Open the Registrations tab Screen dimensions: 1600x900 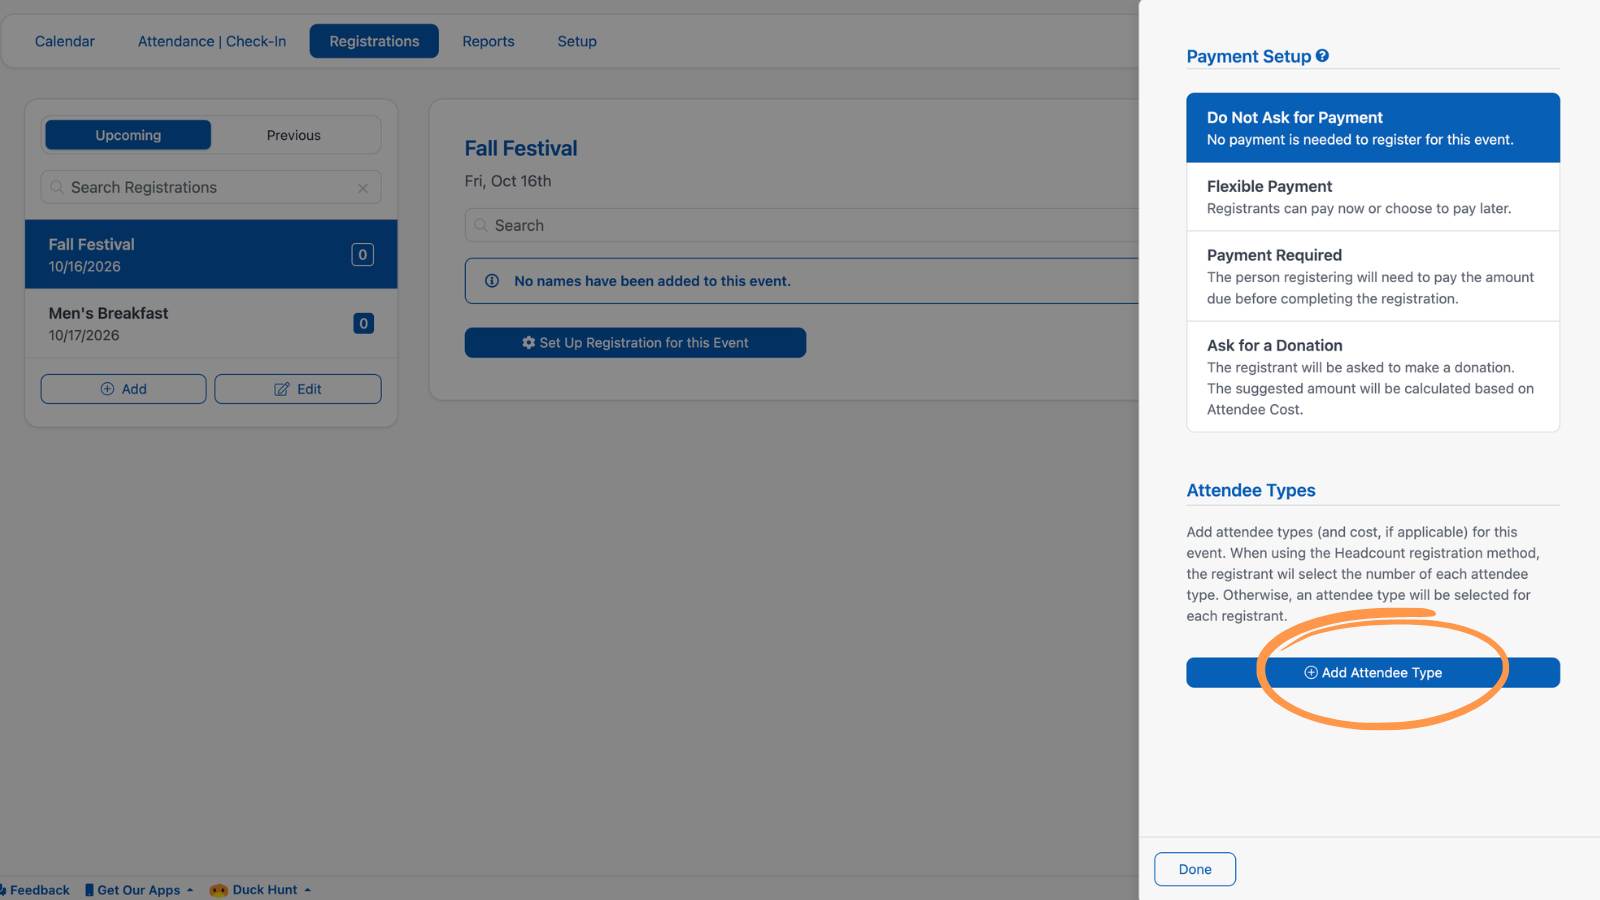point(374,41)
